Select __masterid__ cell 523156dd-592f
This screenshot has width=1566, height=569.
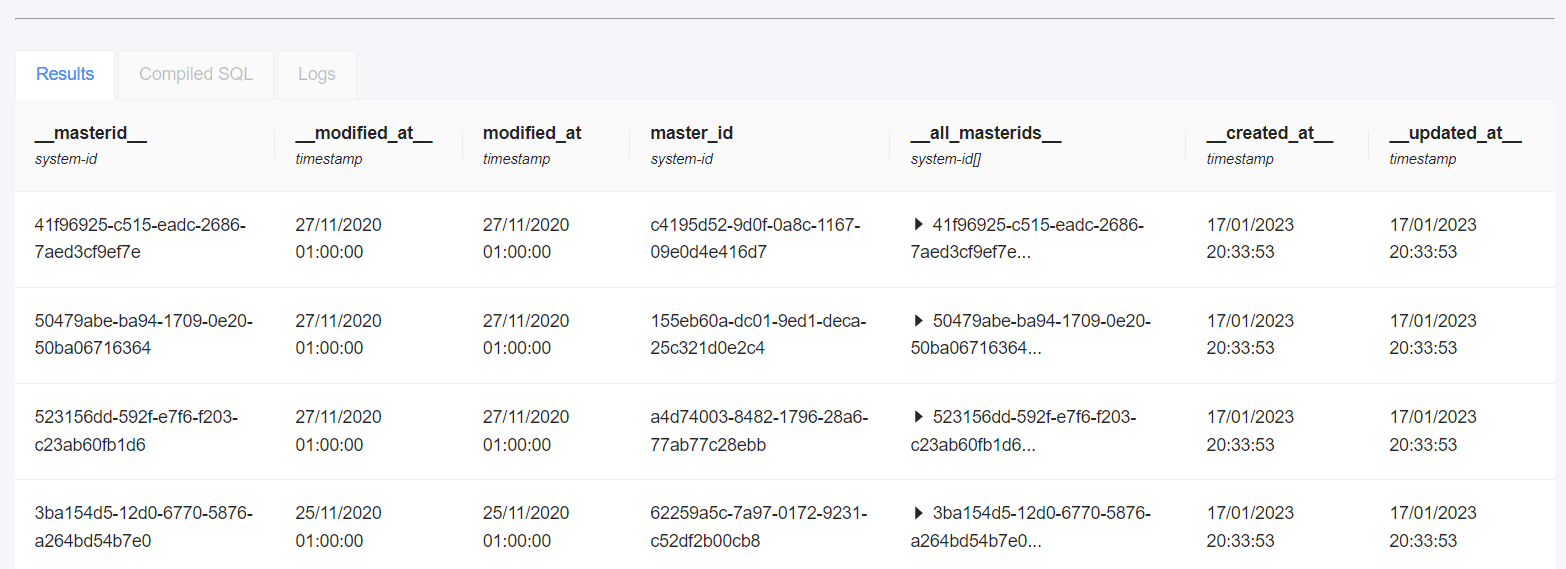136,431
